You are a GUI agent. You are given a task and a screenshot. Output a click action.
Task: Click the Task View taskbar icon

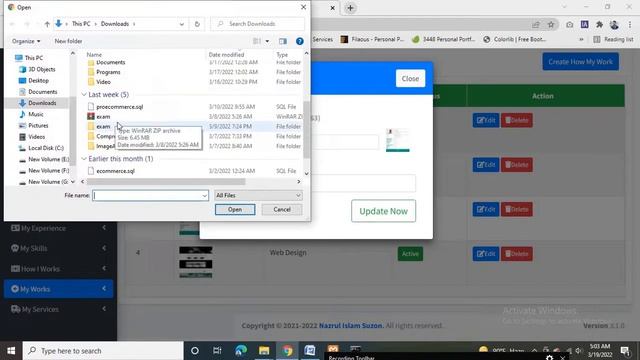[x=217, y=351]
